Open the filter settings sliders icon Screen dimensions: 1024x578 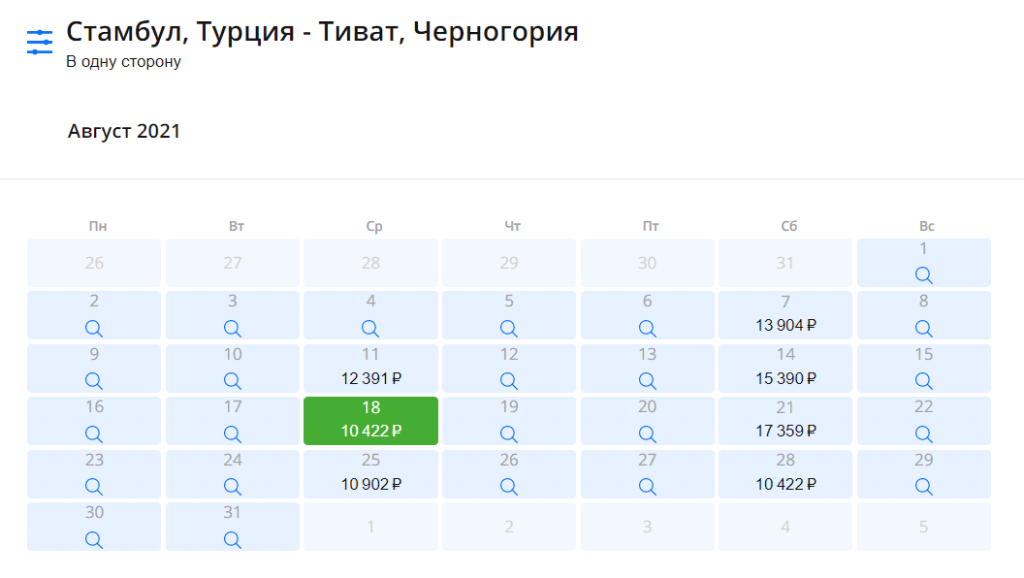39,42
